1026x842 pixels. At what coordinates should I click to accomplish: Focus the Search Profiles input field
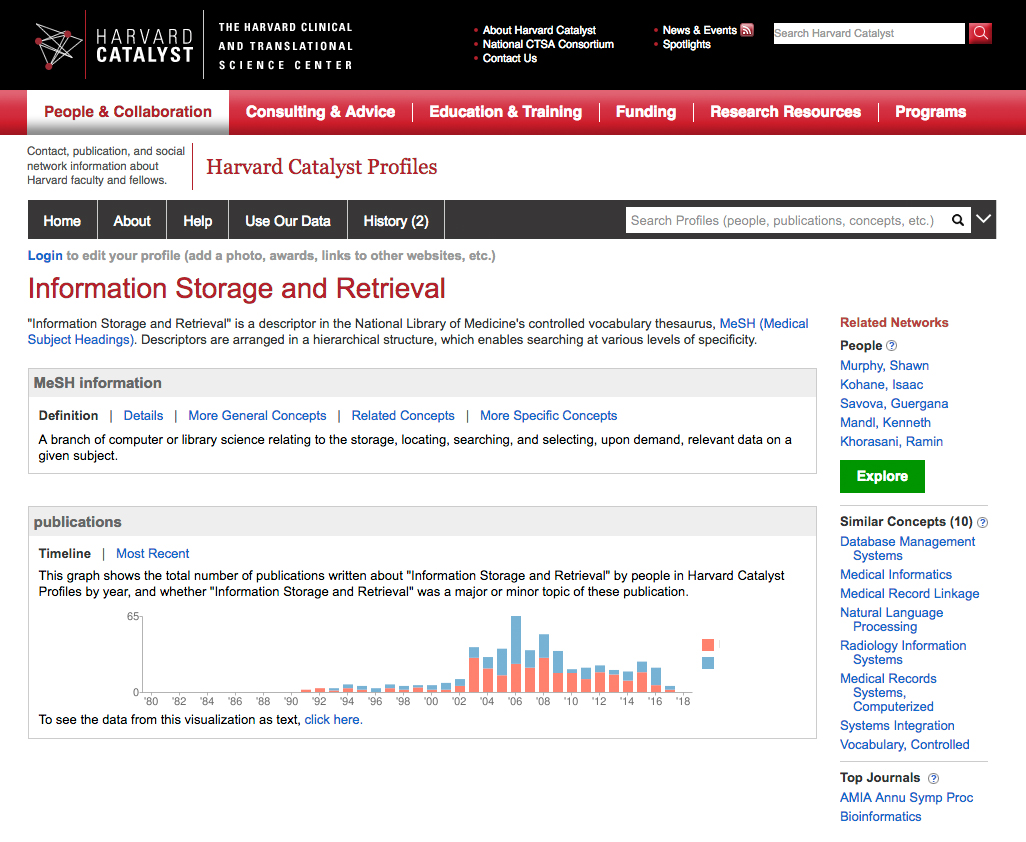click(x=787, y=220)
